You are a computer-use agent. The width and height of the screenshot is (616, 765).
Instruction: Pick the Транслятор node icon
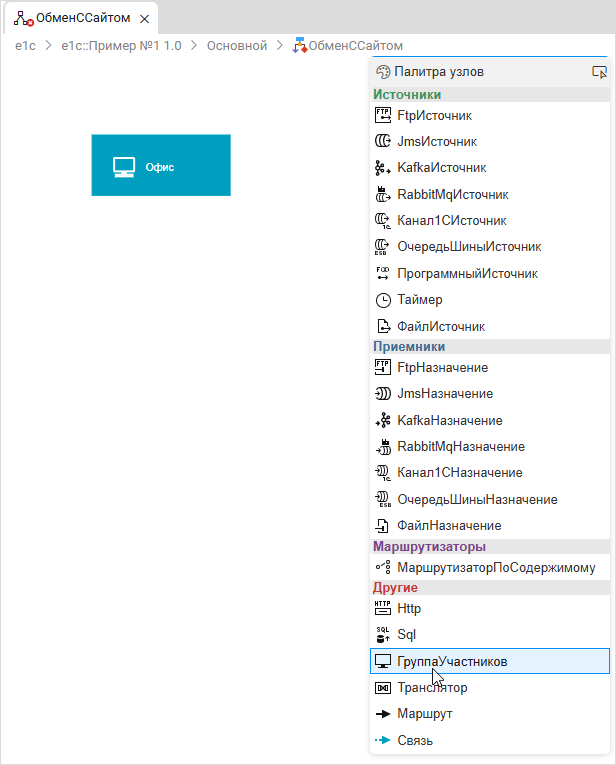[x=381, y=688]
